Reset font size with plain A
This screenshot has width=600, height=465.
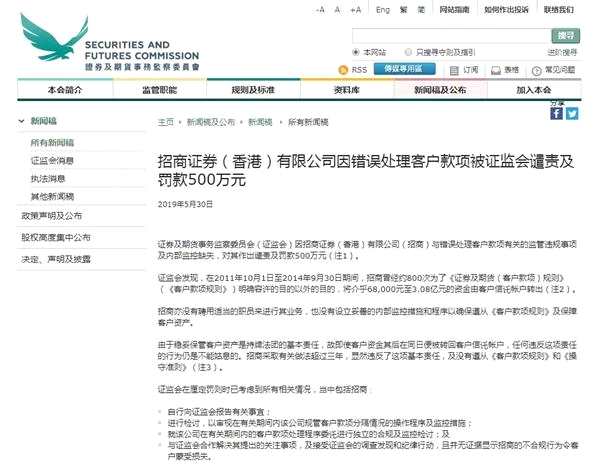click(337, 10)
